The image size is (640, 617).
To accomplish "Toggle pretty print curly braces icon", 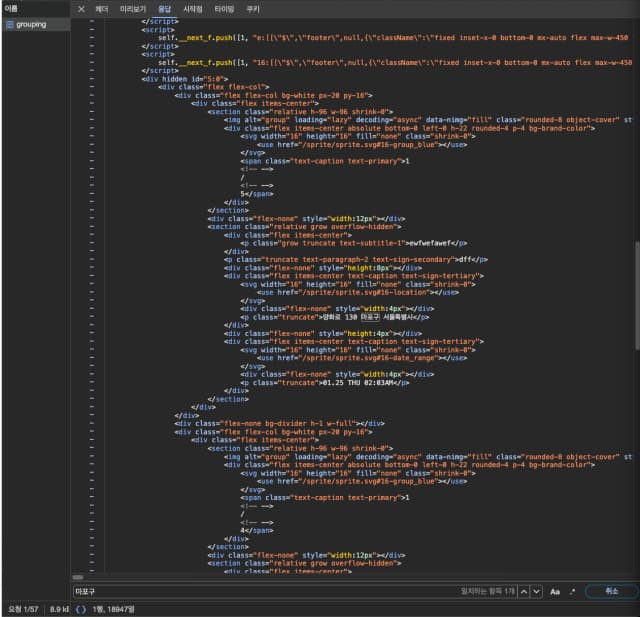I will point(81,609).
